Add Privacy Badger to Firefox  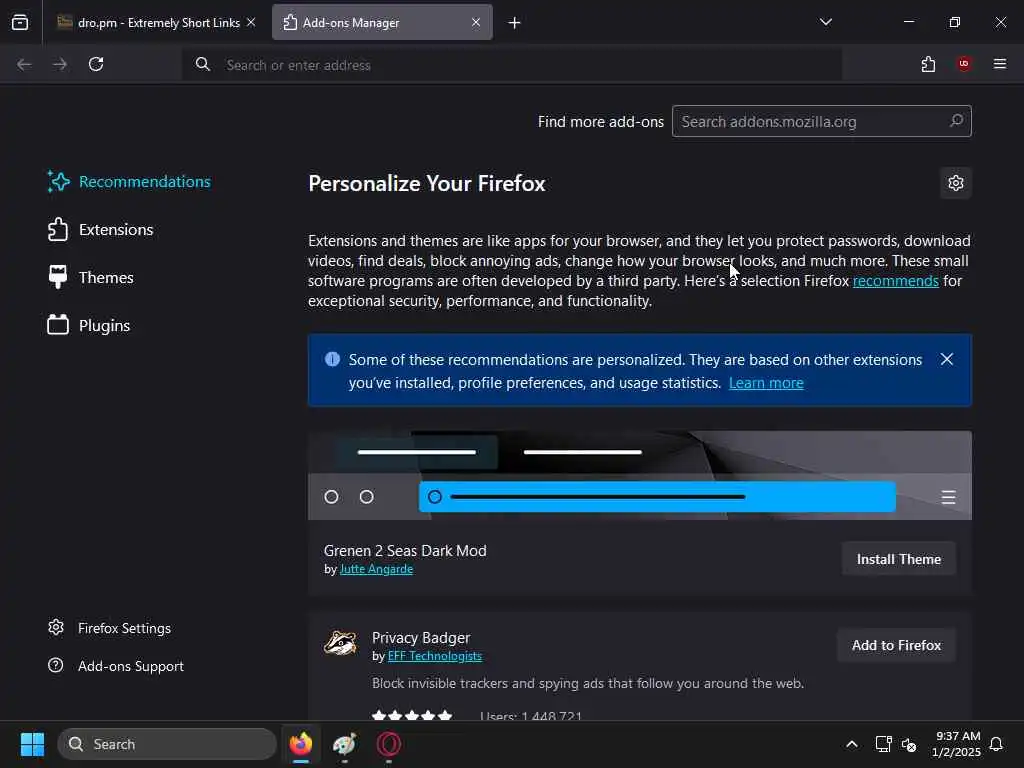[896, 645]
